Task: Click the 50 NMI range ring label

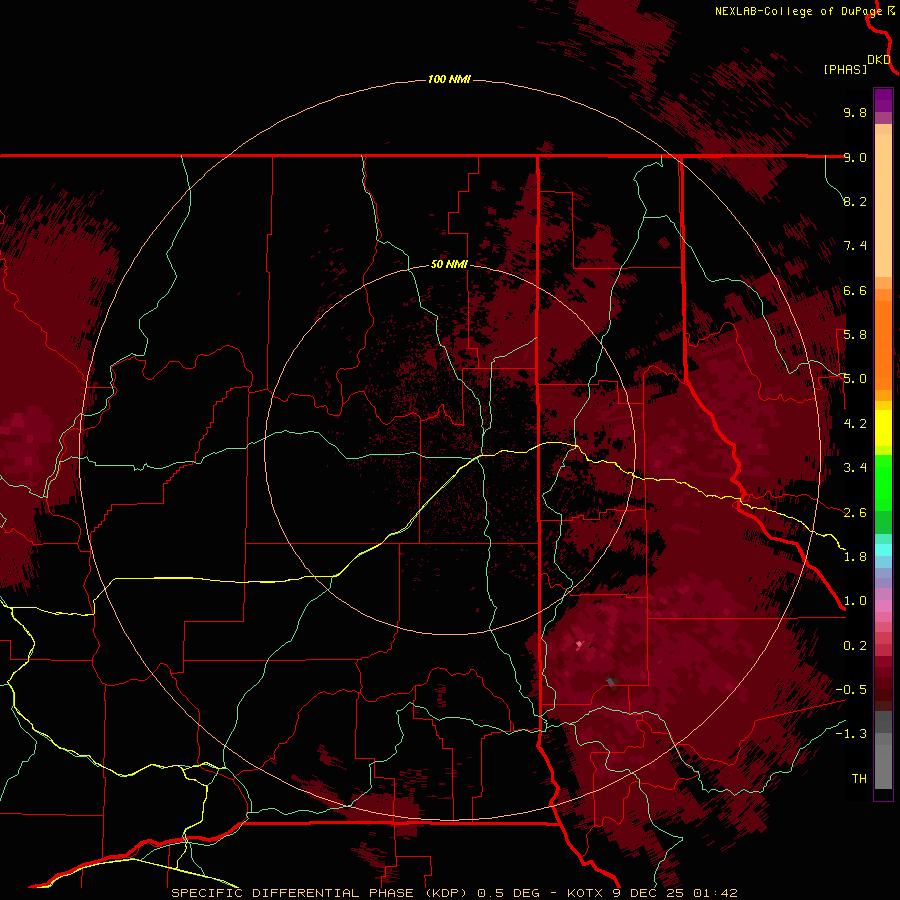Action: (449, 264)
